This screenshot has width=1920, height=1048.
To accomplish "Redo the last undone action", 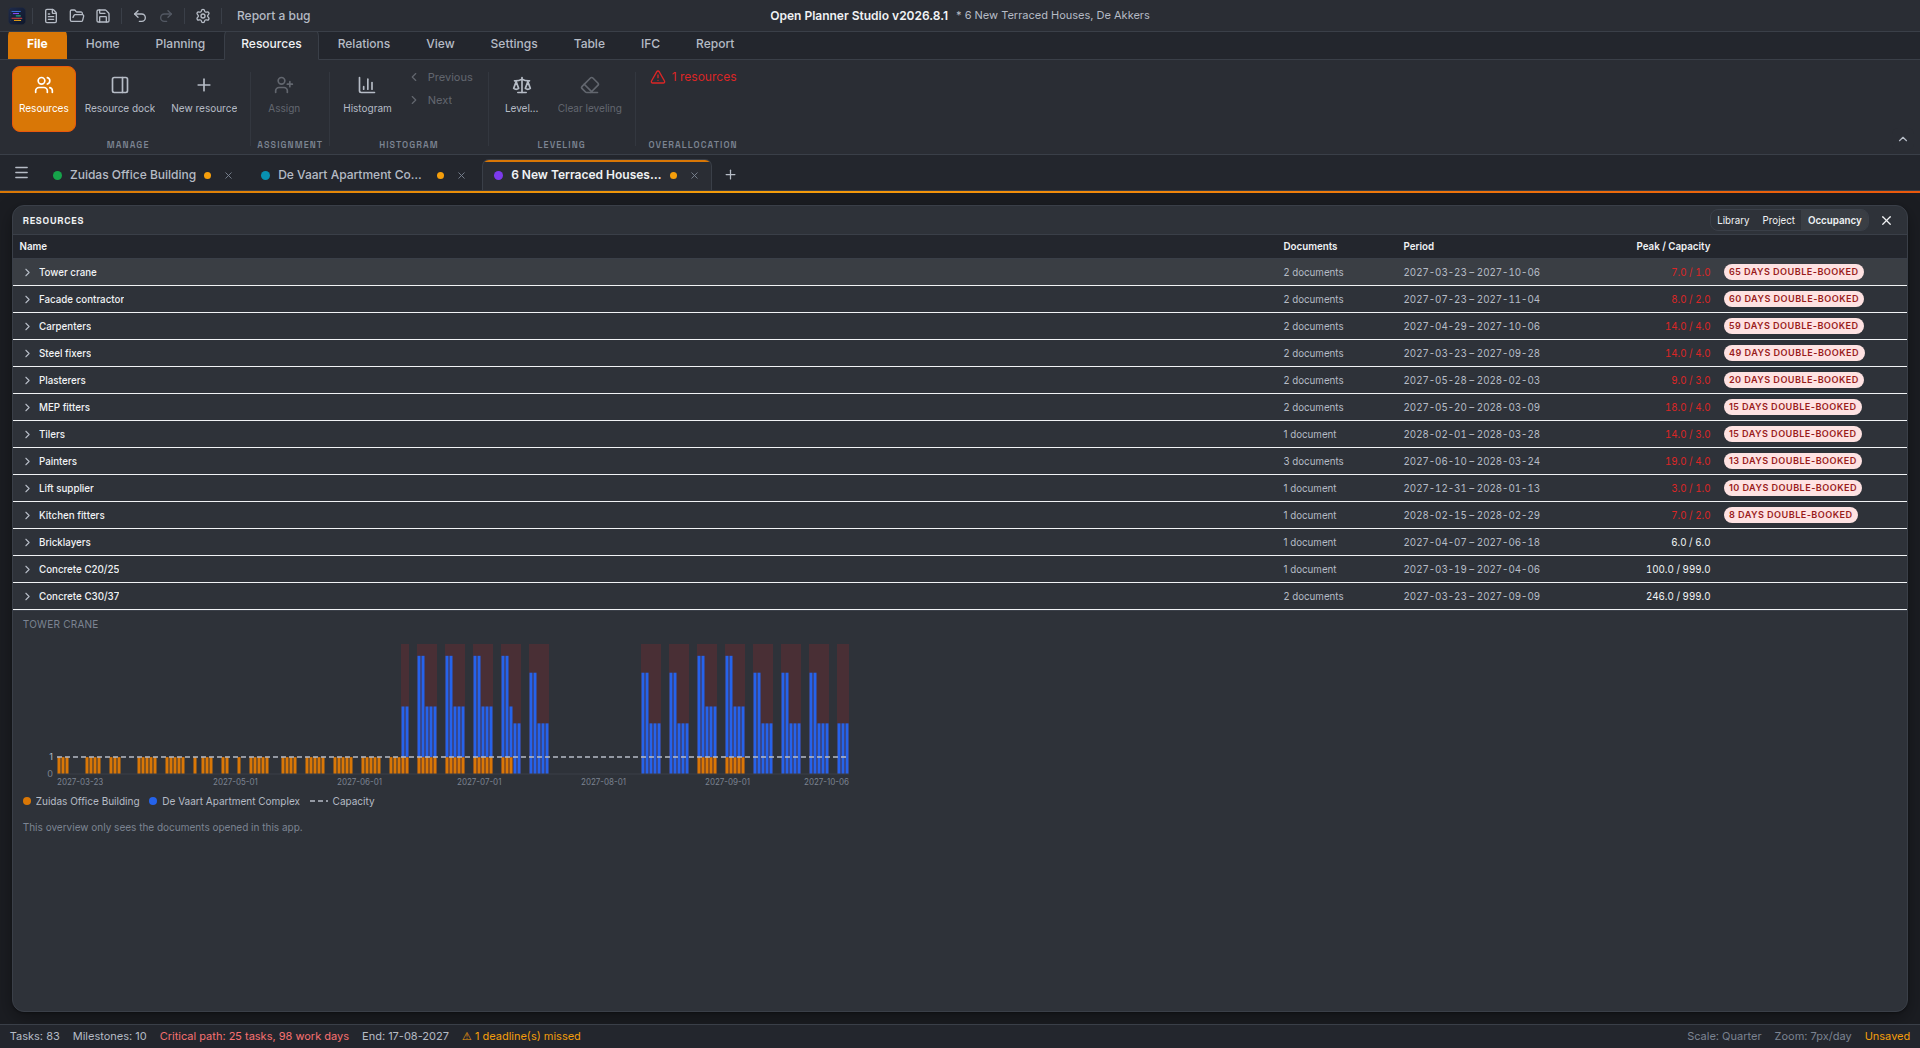I will pyautogui.click(x=166, y=16).
